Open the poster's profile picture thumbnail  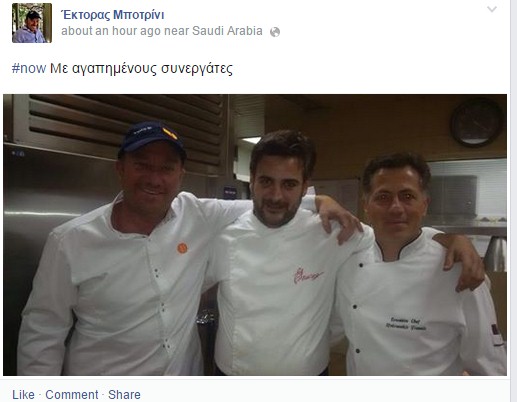32,23
